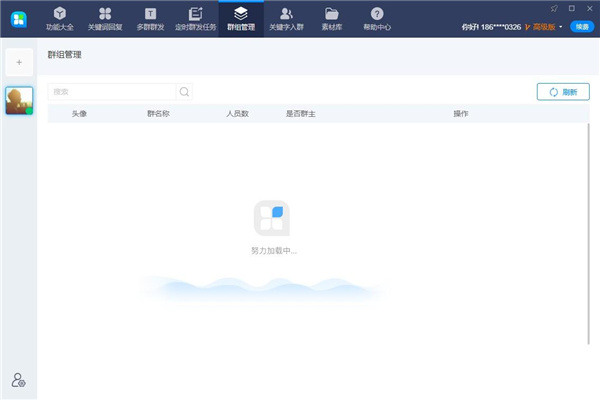600x400 pixels.
Task: Click the 搜索 search input field
Action: point(112,92)
